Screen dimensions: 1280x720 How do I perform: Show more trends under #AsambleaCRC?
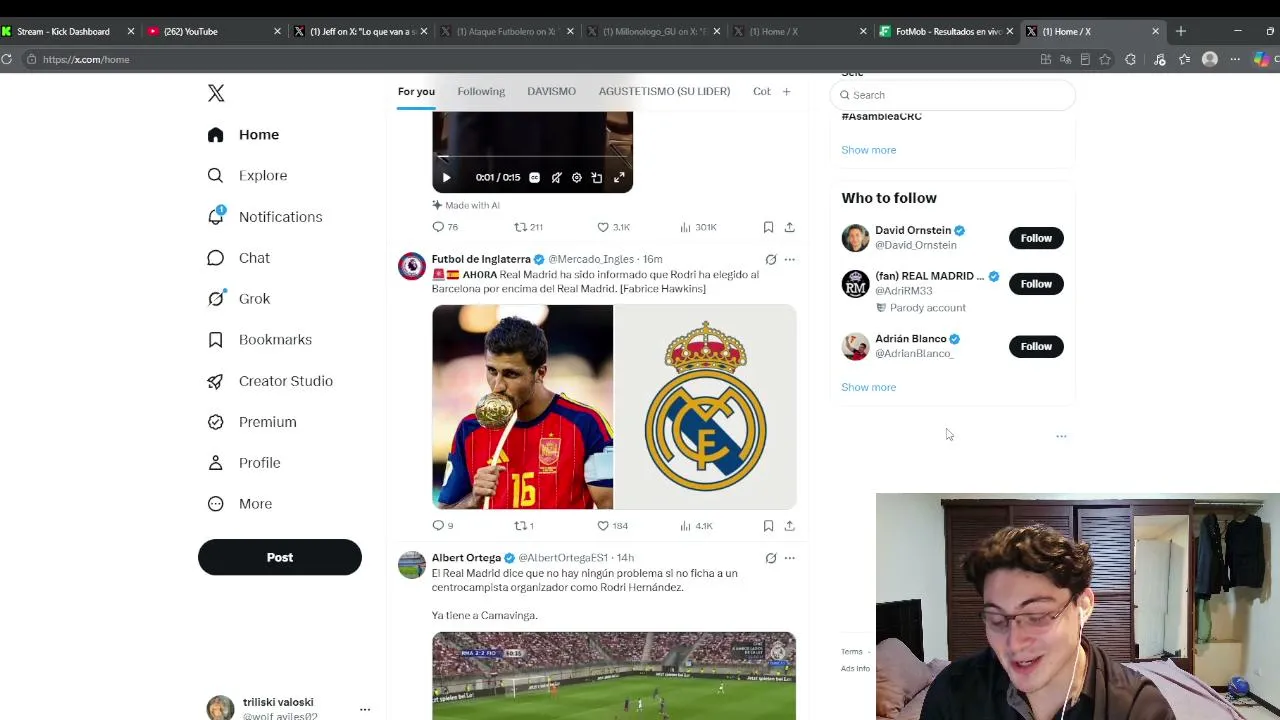click(868, 150)
